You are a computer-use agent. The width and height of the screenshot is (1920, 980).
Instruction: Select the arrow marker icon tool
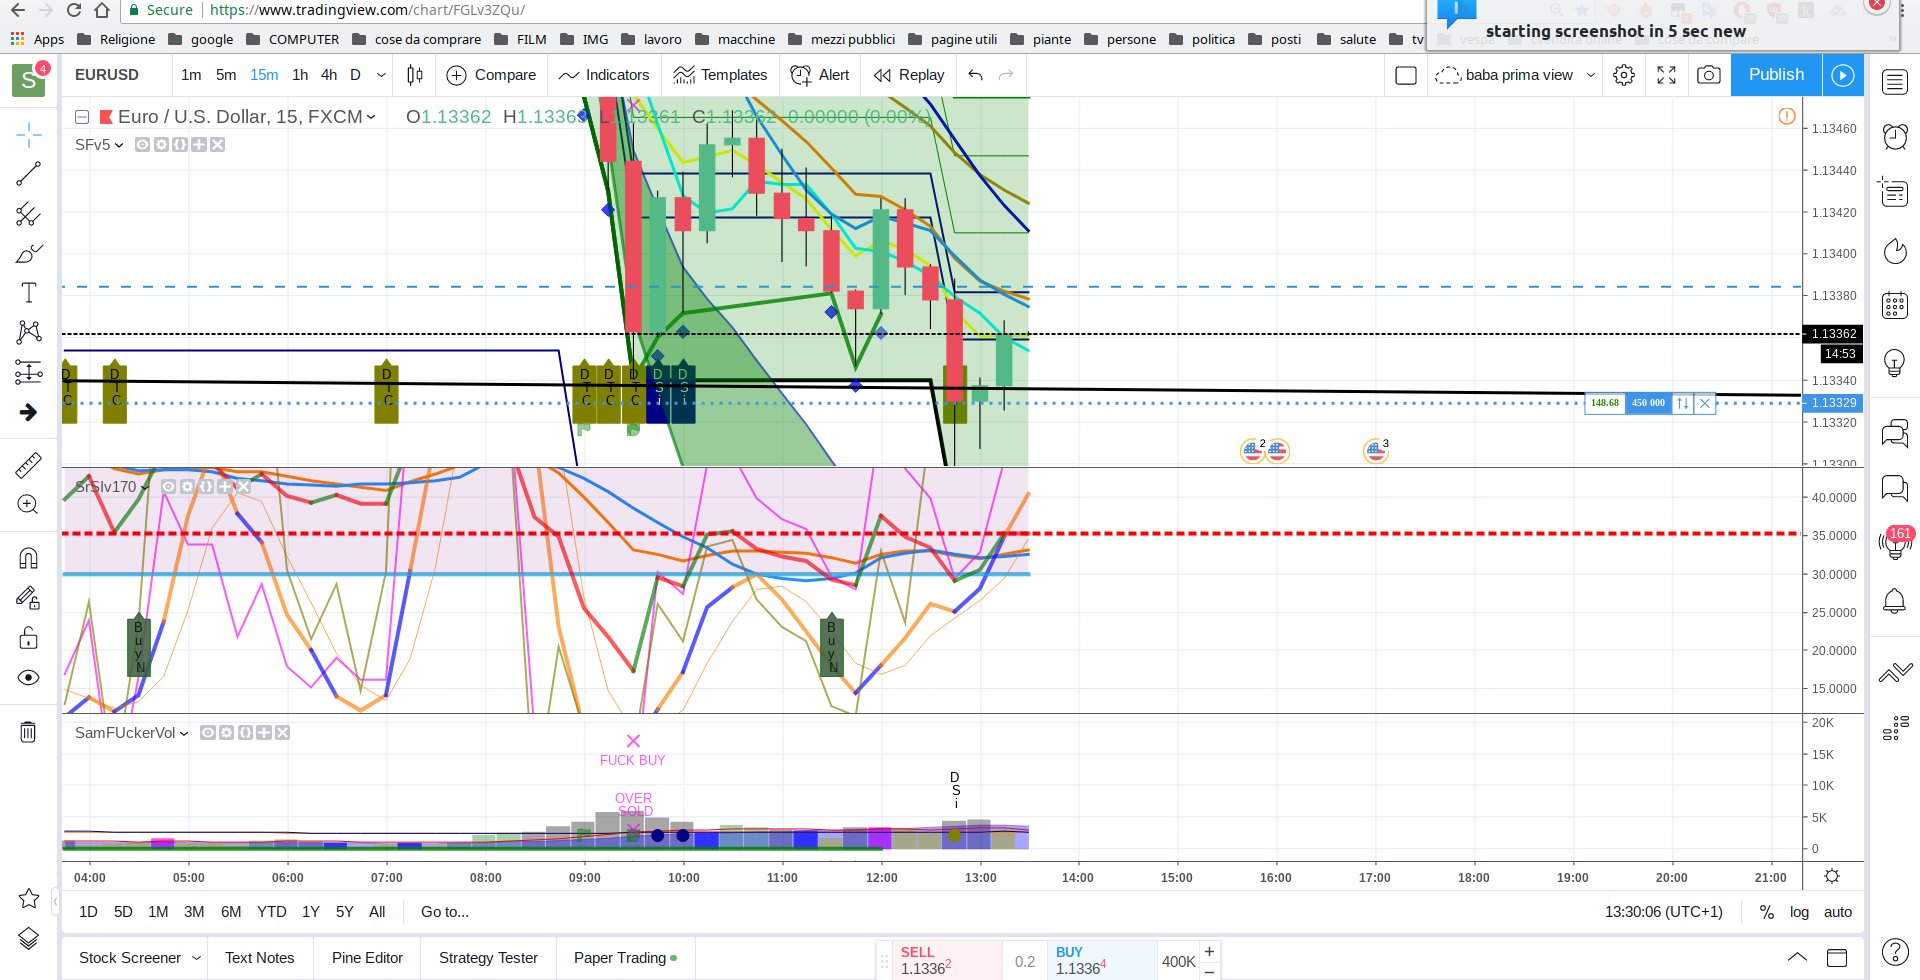(x=28, y=412)
